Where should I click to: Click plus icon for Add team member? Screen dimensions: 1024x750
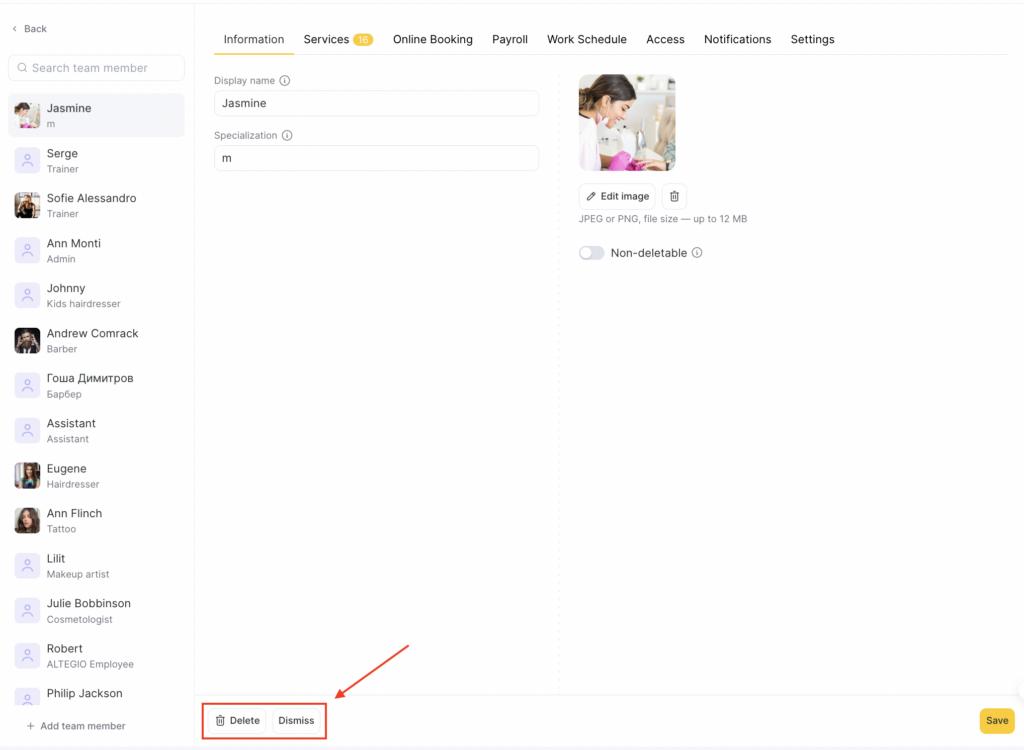30,726
